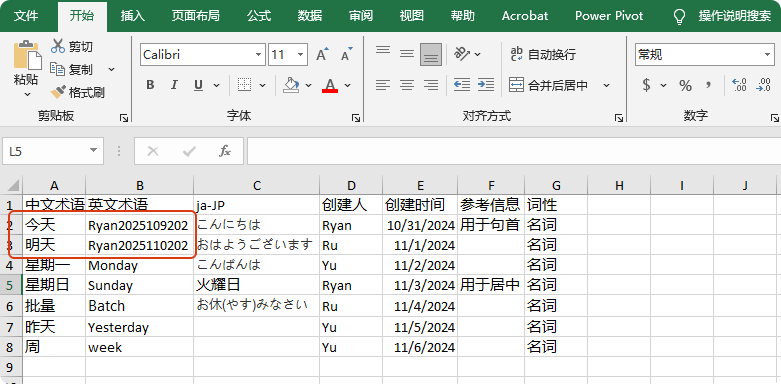Image resolution: width=781 pixels, height=384 pixels.
Task: Click the Paste clipboard icon
Action: [x=27, y=54]
